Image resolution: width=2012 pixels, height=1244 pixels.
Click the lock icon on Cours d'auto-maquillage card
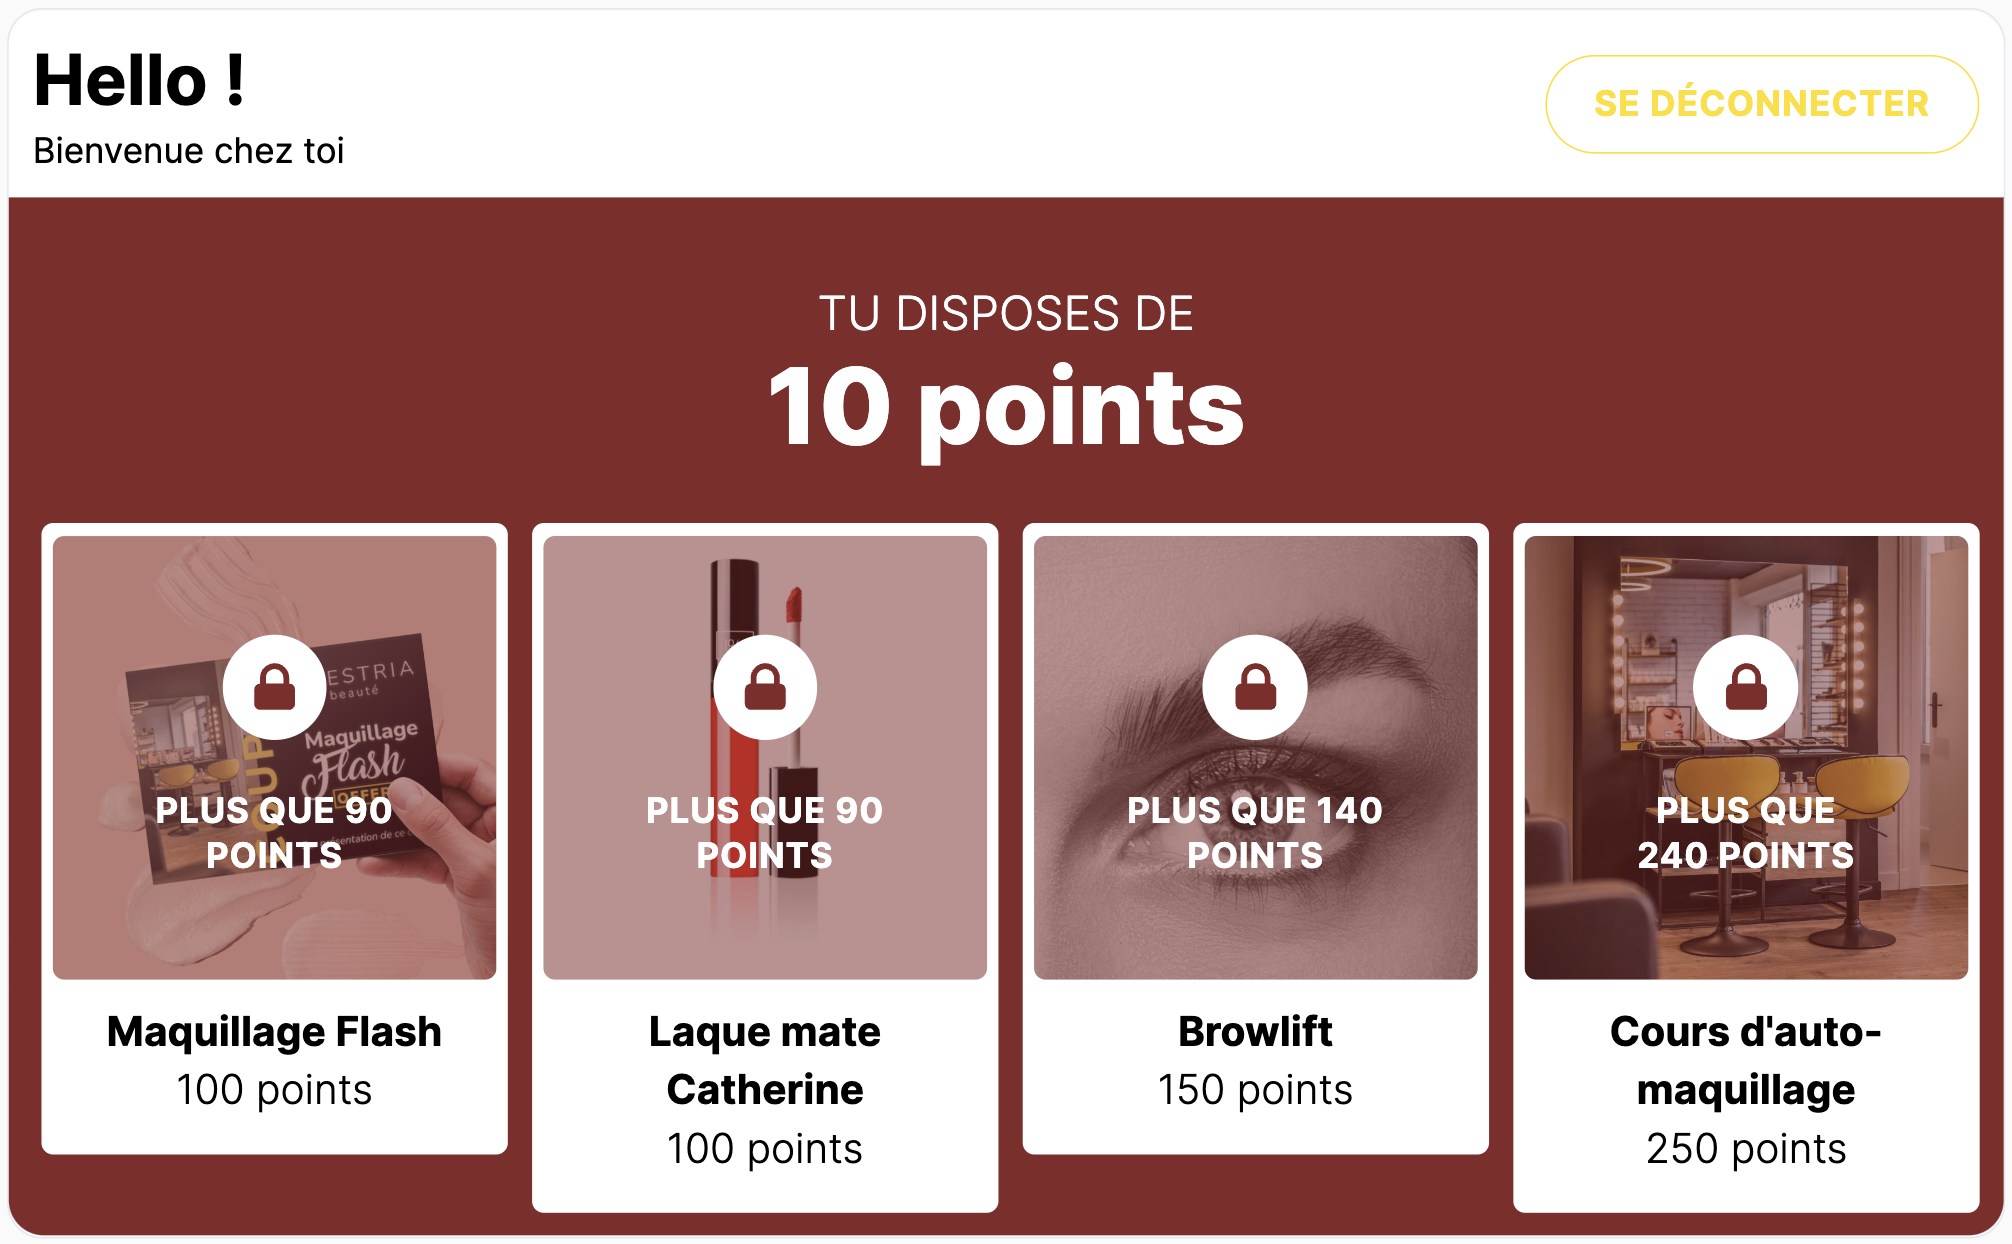tap(1747, 686)
